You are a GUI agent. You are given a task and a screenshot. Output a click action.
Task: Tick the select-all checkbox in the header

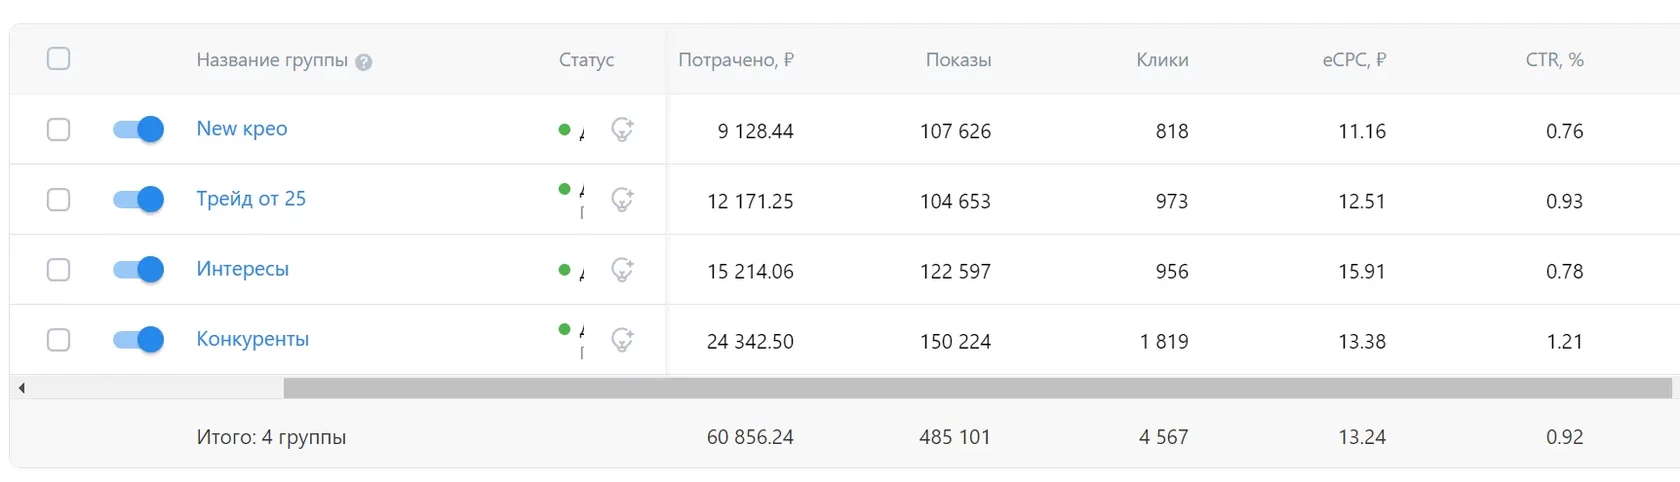(x=59, y=59)
